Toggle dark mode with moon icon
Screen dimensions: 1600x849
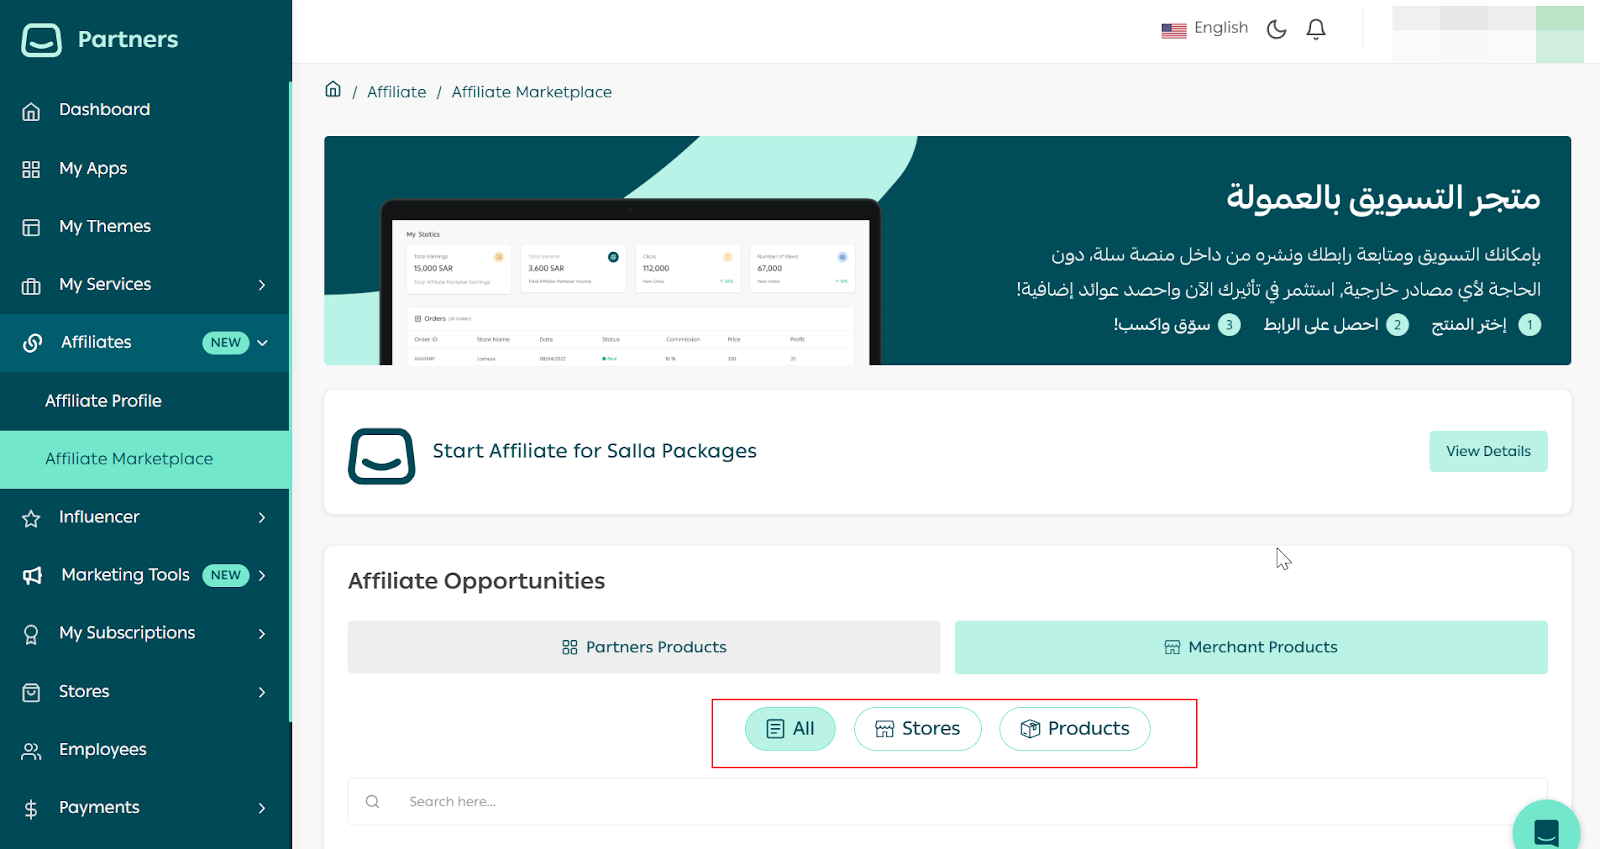[x=1276, y=29]
